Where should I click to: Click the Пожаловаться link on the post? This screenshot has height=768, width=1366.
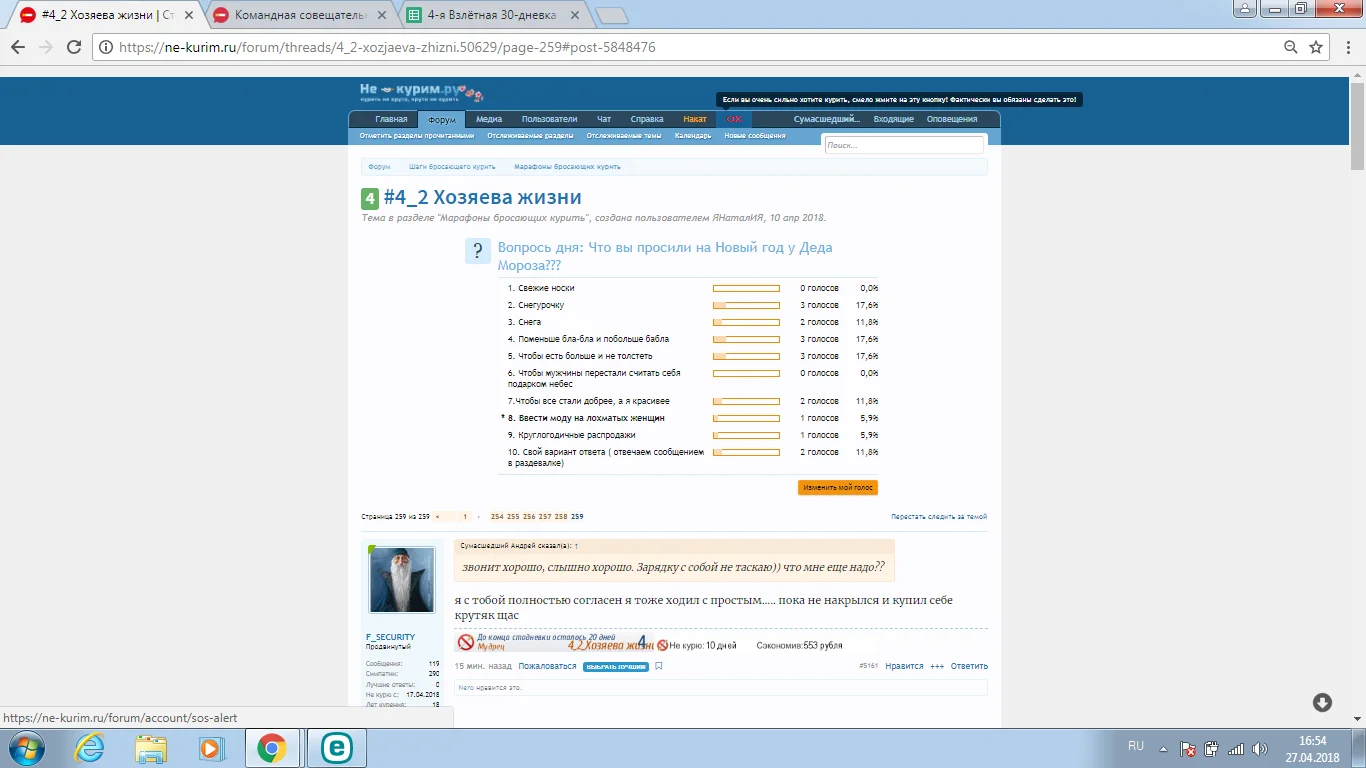547,666
